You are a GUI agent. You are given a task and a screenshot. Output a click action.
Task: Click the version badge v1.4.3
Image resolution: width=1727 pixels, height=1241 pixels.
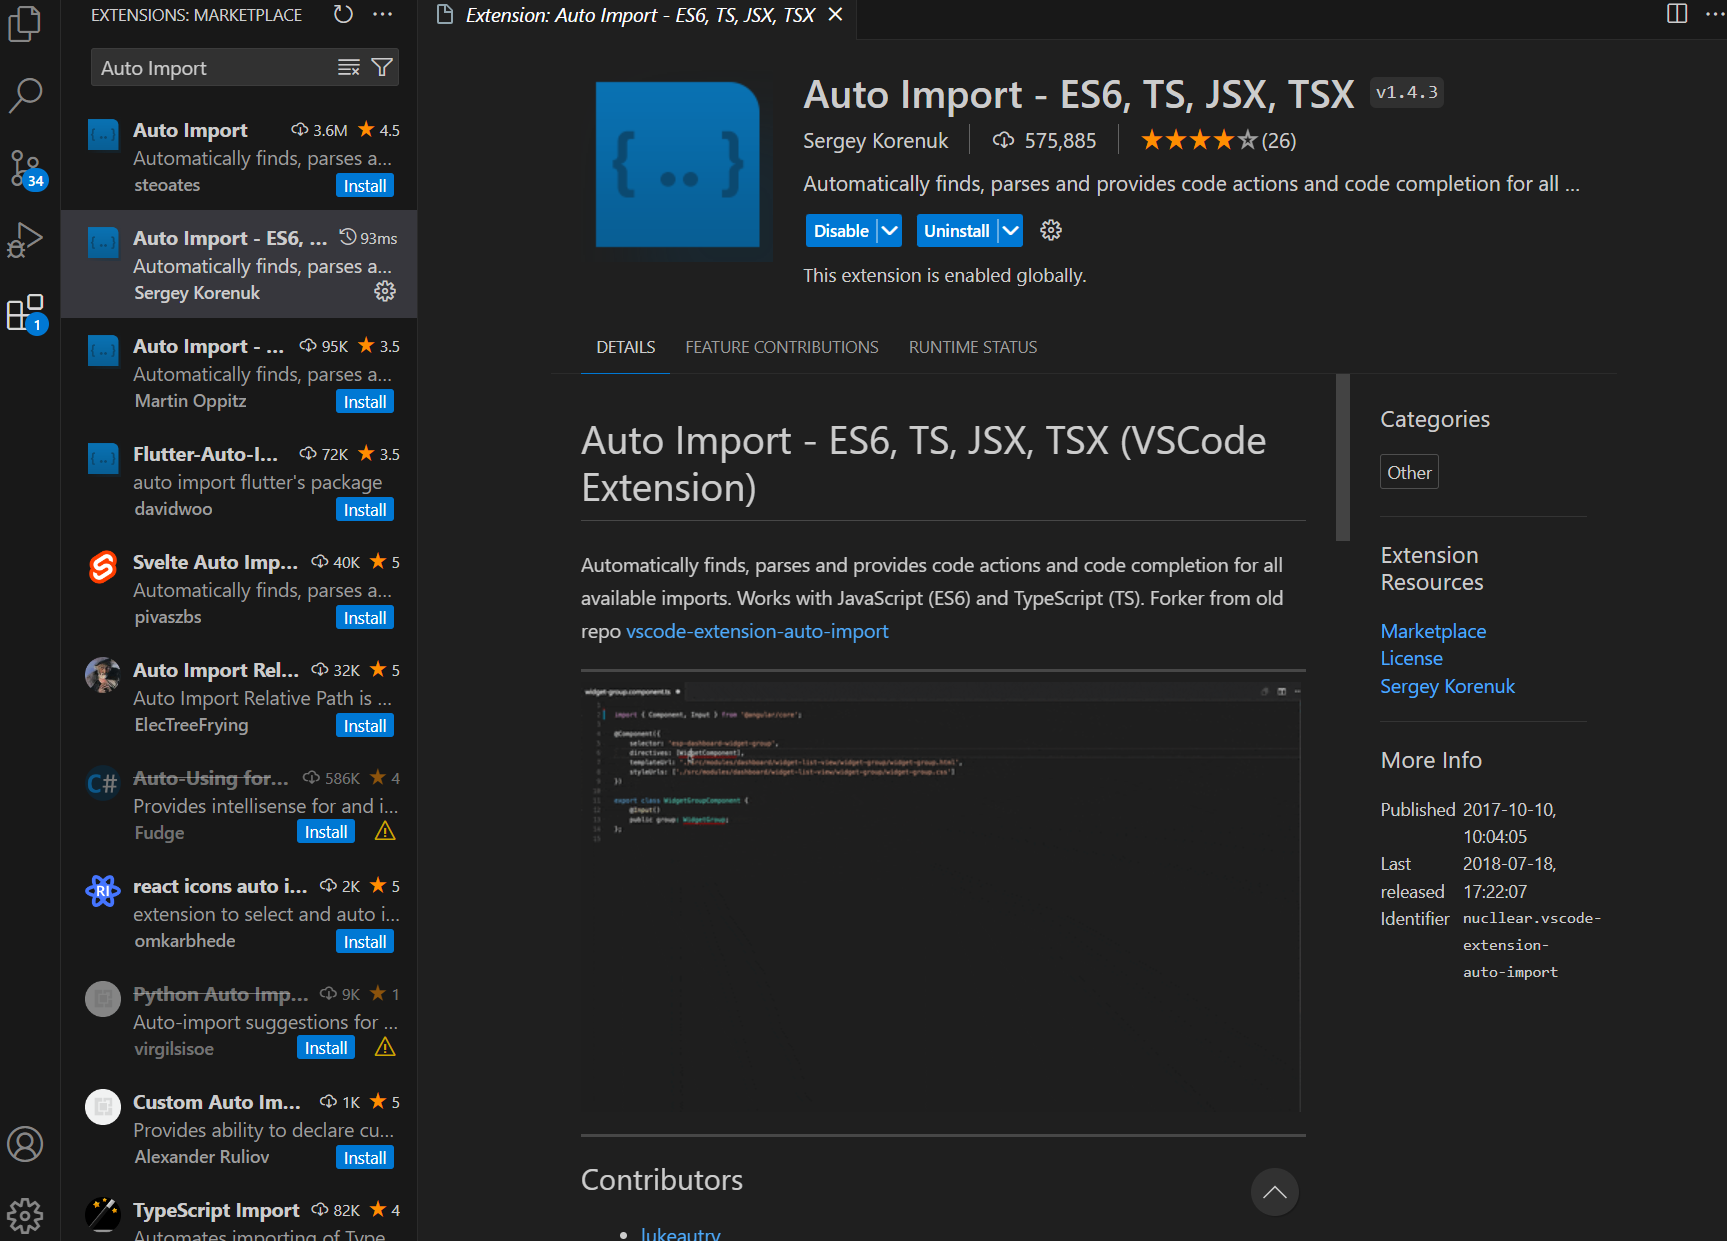click(1406, 92)
